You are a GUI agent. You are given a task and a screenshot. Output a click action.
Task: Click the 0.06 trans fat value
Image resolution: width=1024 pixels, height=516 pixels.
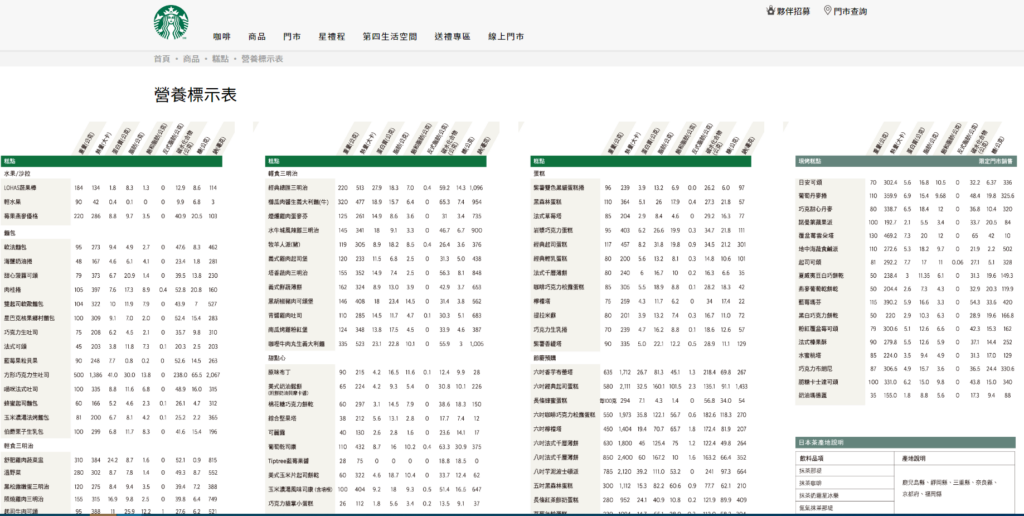click(x=958, y=262)
